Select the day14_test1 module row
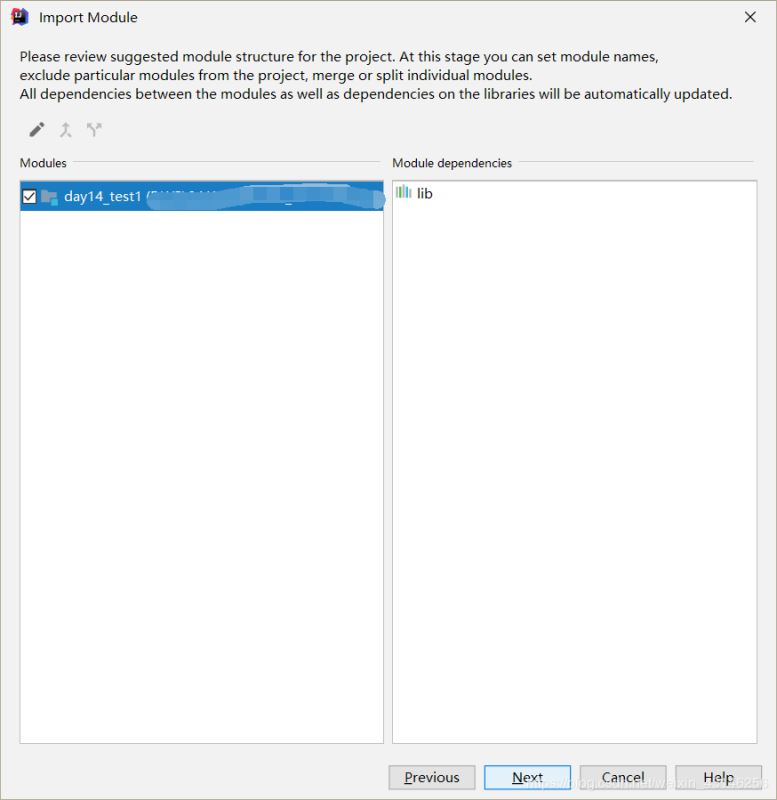The height and width of the screenshot is (800, 777). coord(200,196)
